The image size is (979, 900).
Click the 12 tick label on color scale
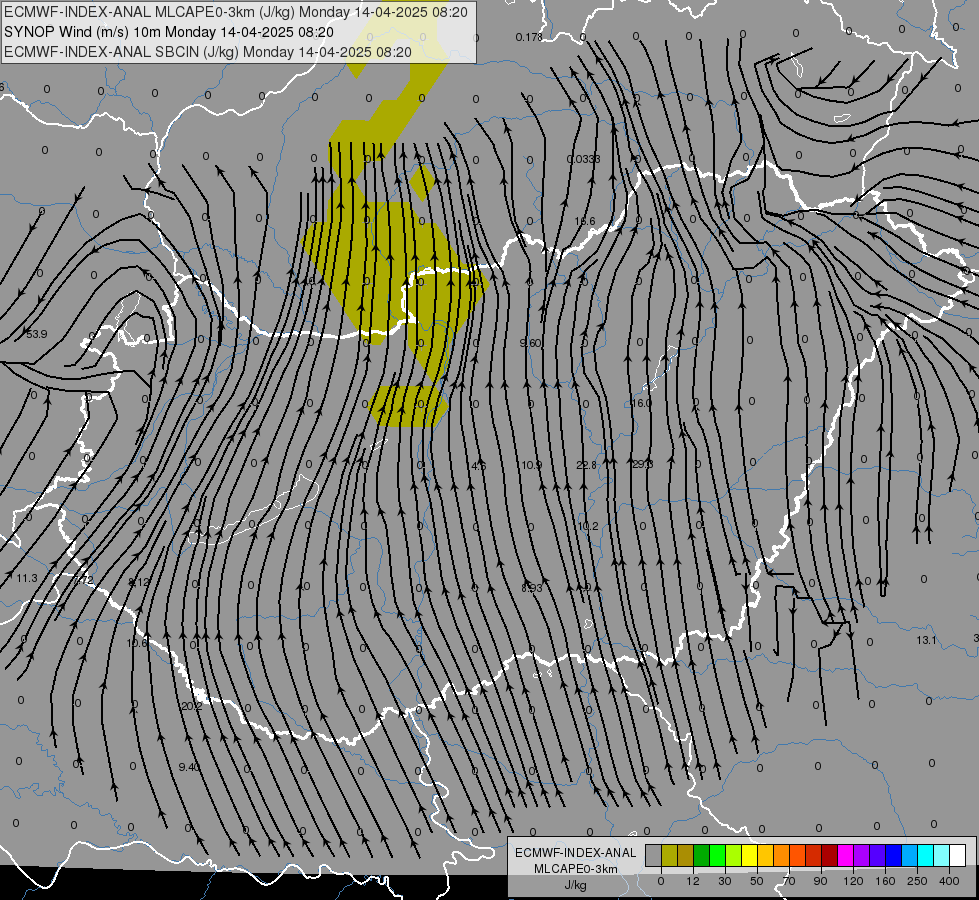point(693,881)
